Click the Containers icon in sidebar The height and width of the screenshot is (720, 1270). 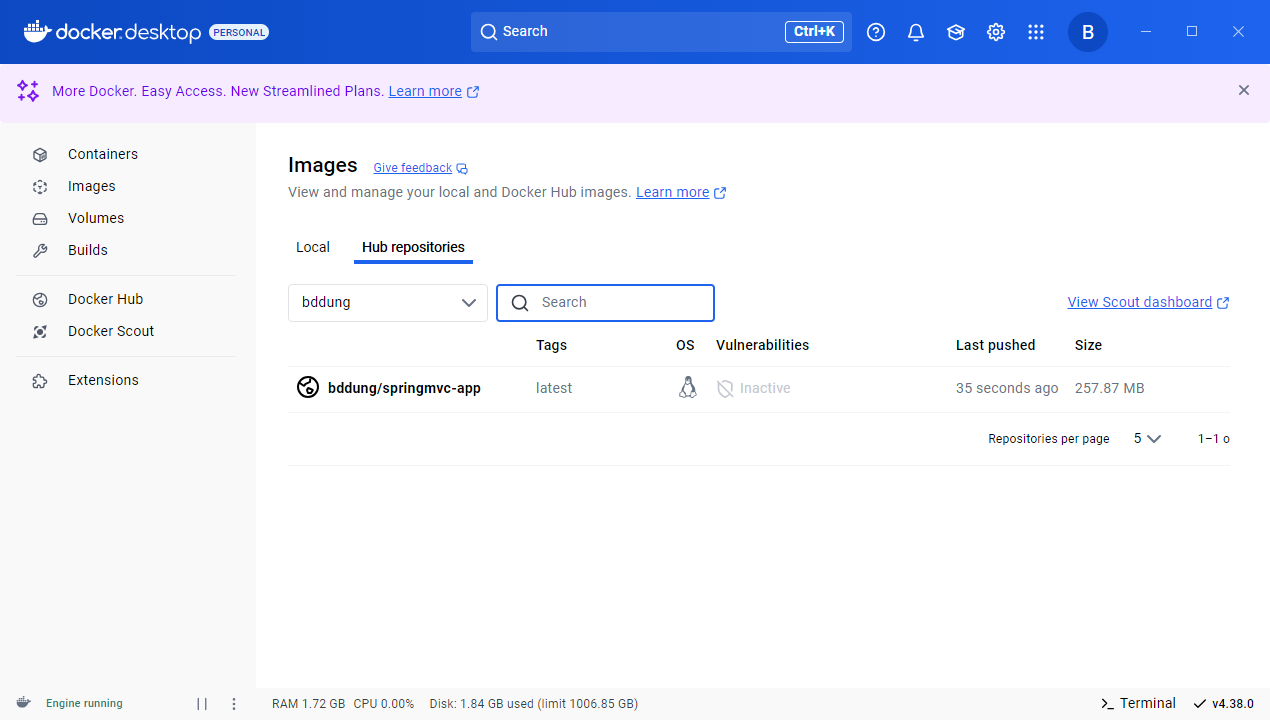pyautogui.click(x=40, y=154)
